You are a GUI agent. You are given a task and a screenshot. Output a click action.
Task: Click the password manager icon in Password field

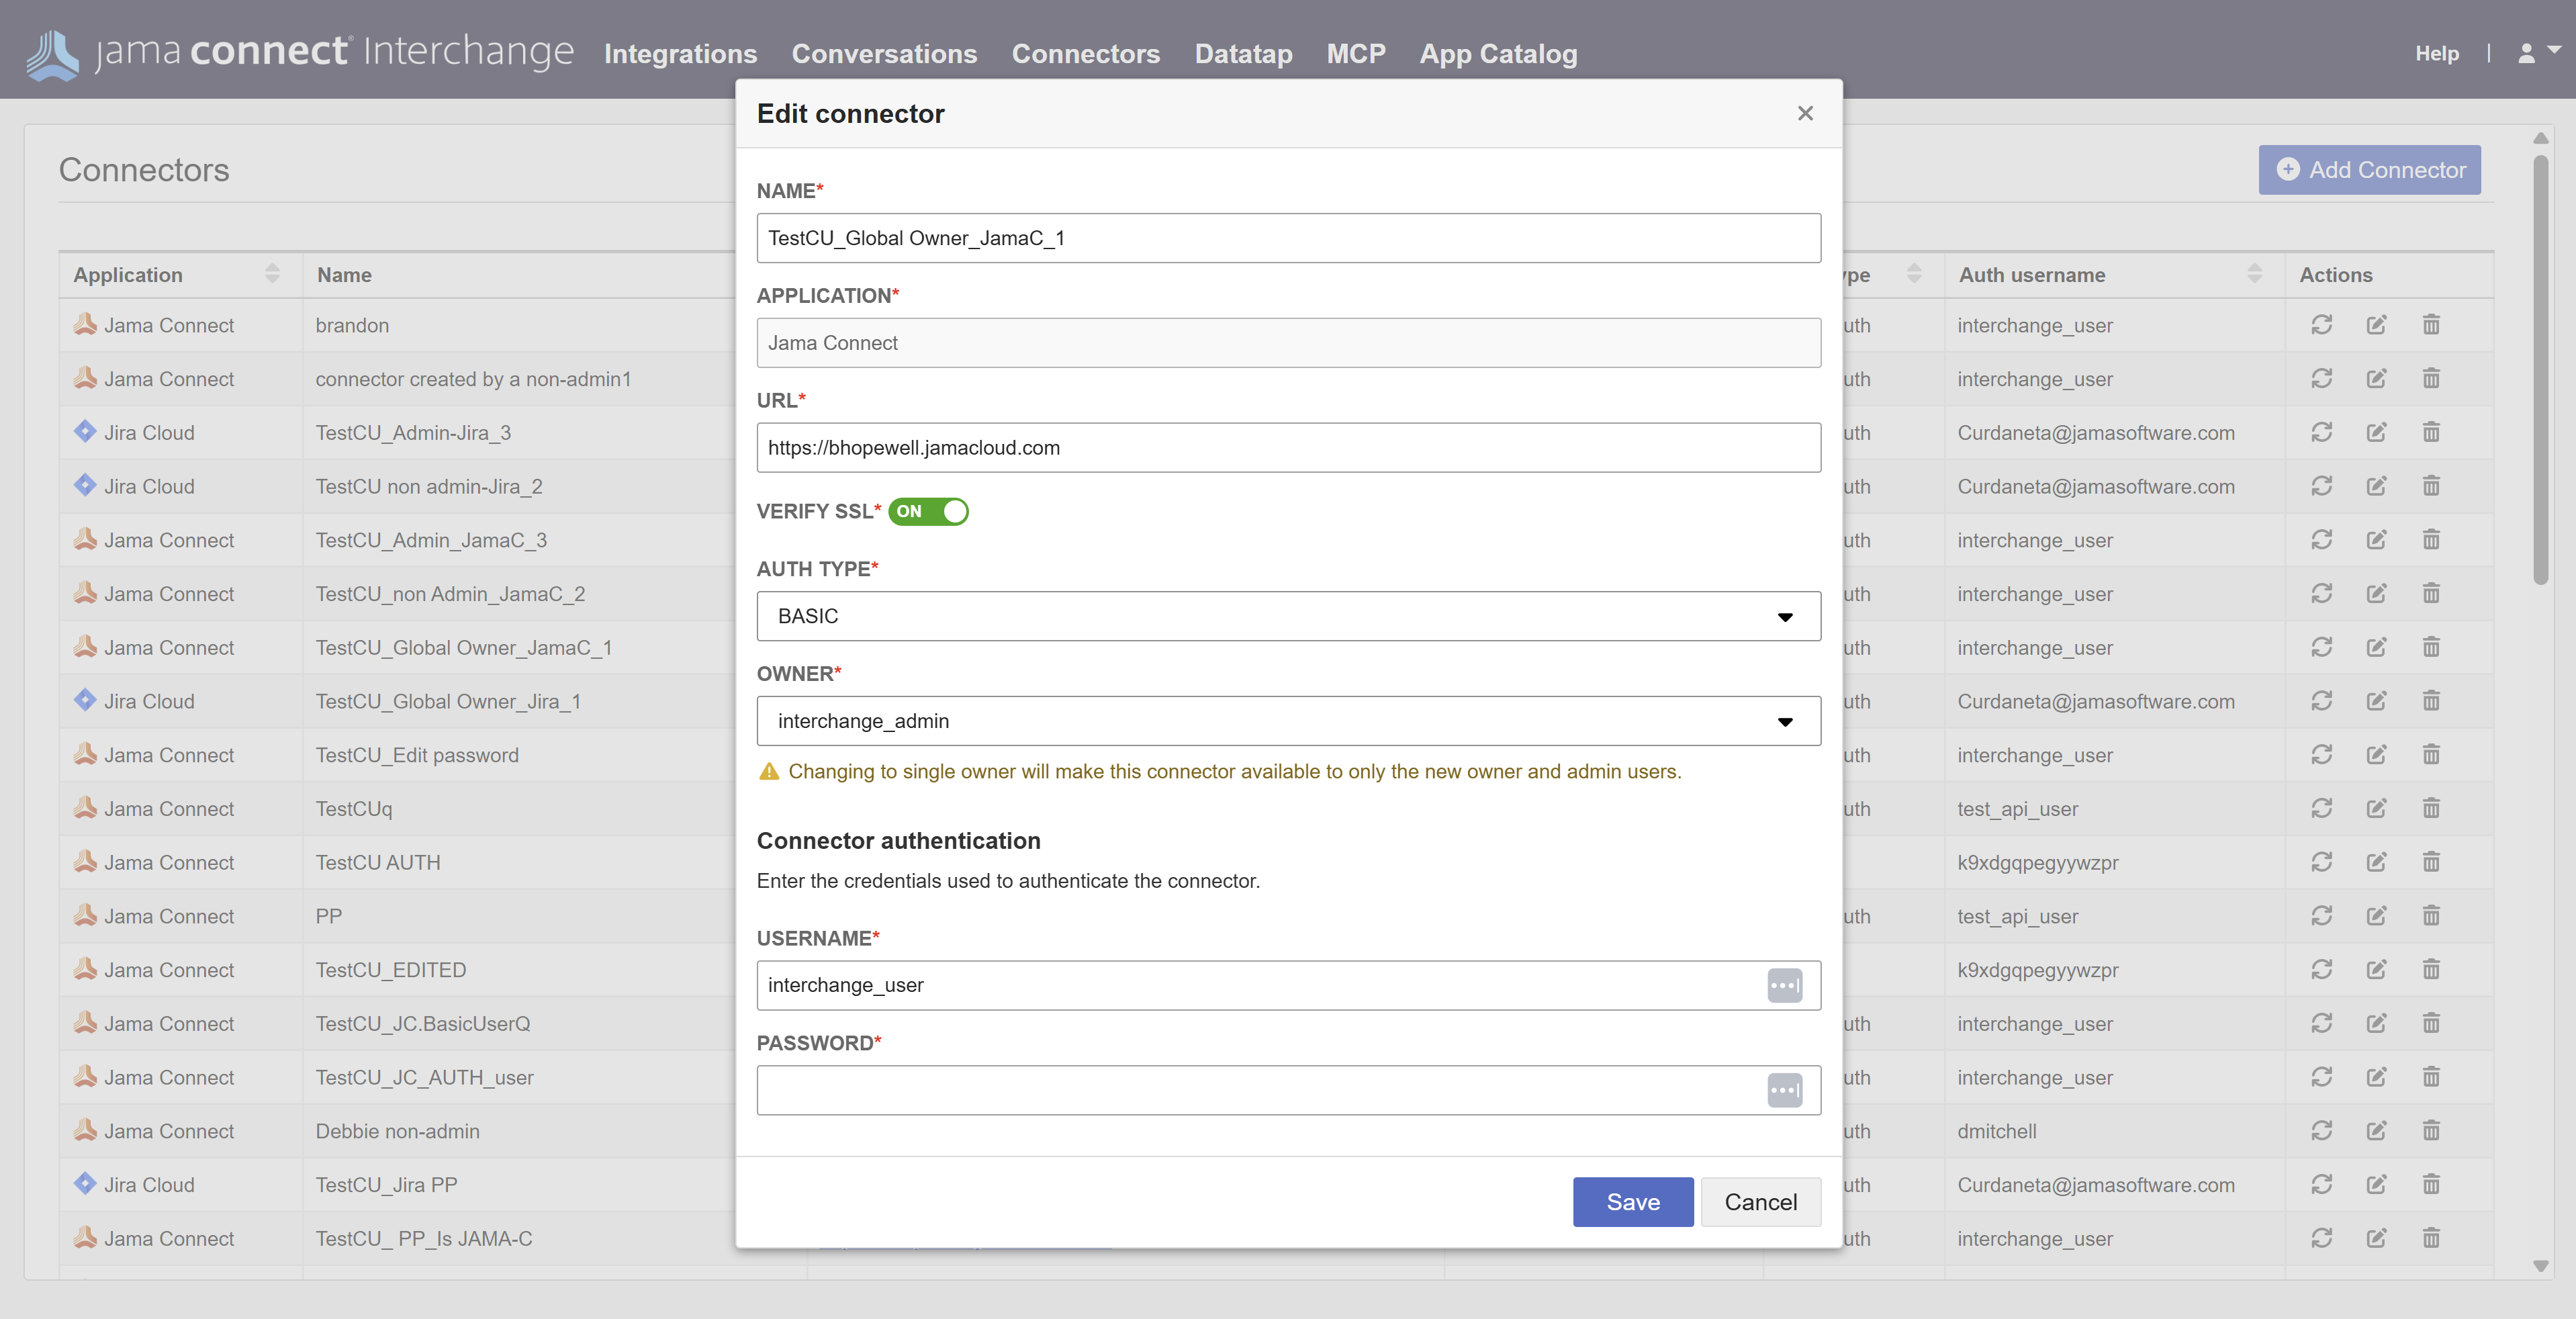[x=1784, y=1090]
